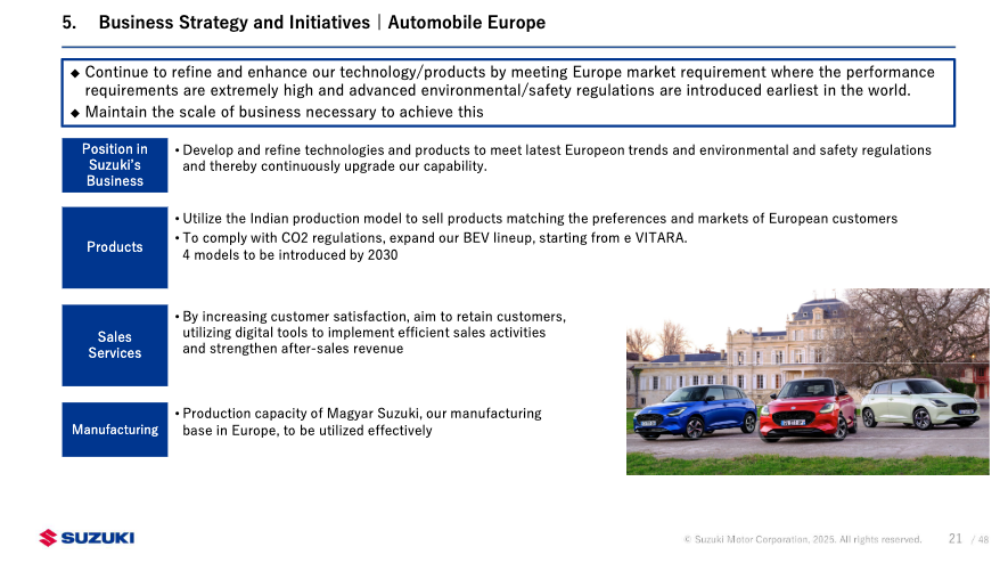Image resolution: width=1000 pixels, height=563 pixels.
Task: Click the section number '5.' in the title
Action: click(x=69, y=22)
